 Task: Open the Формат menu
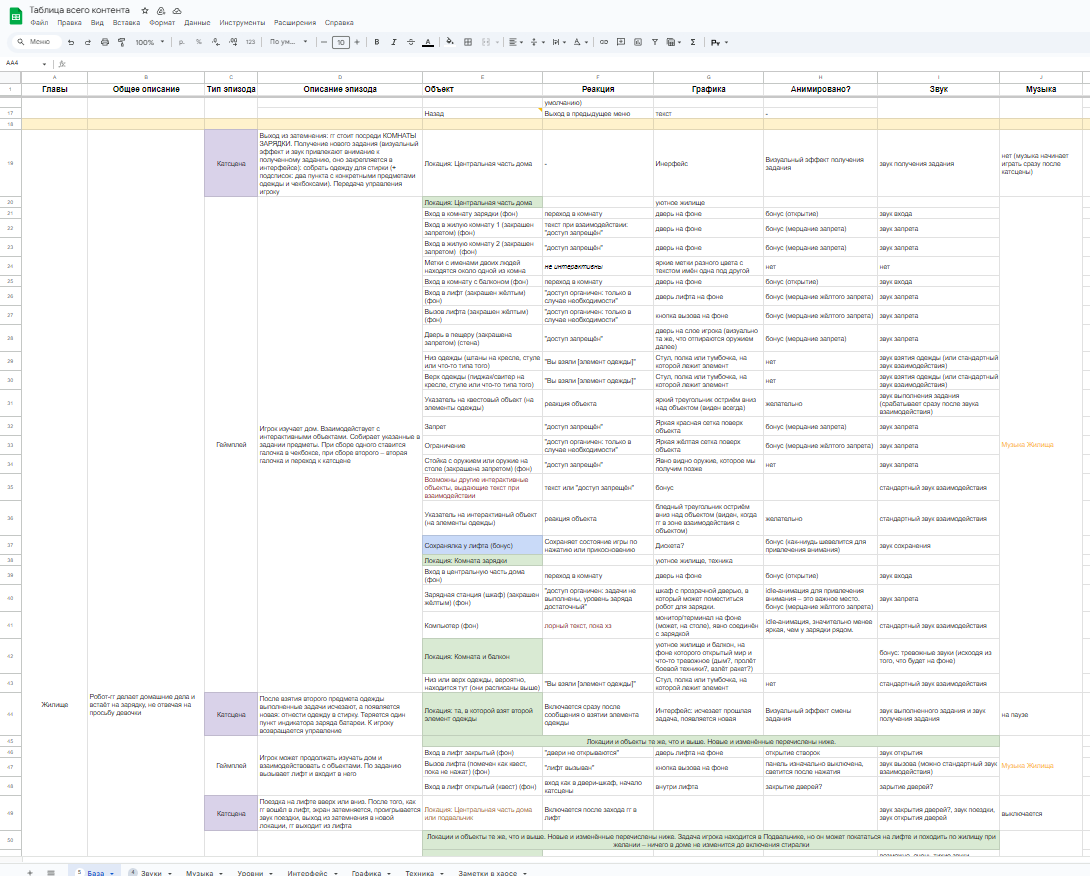[x=162, y=23]
